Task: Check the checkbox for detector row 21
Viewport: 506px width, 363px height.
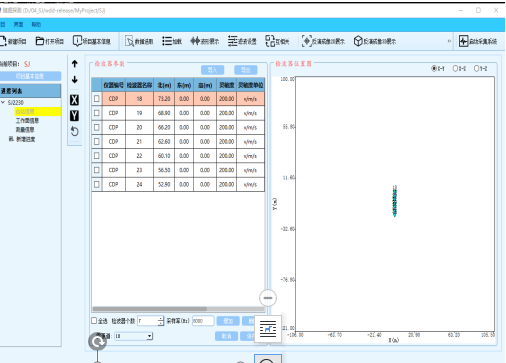Action: coord(97,141)
